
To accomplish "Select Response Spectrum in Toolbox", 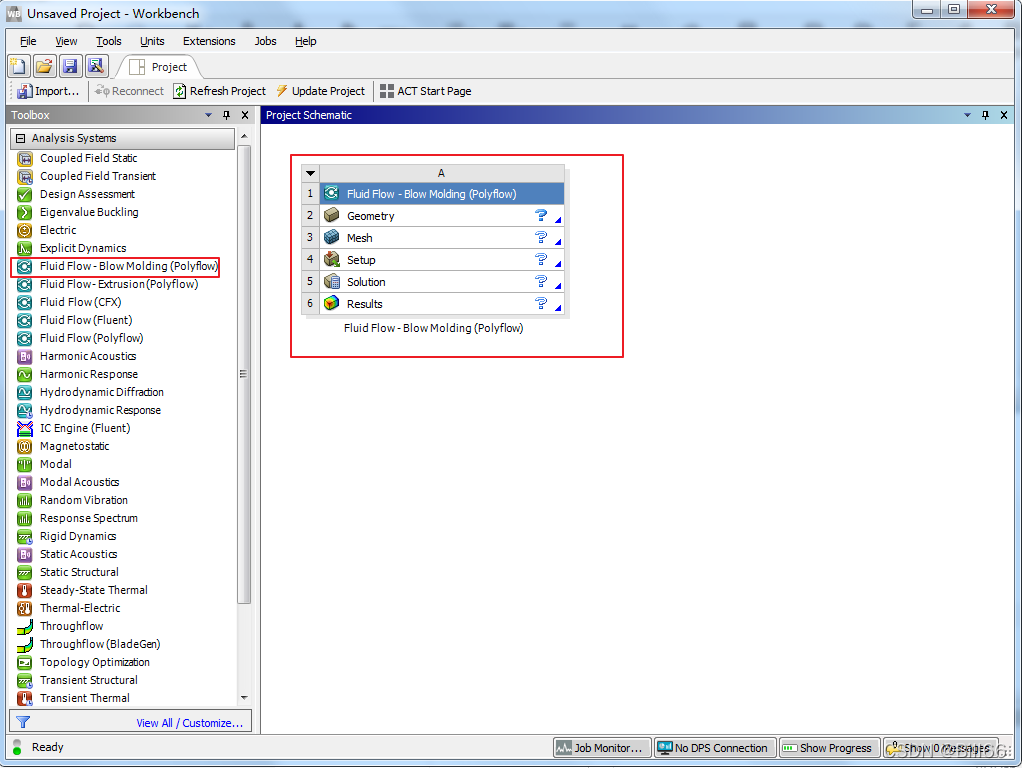I will click(x=88, y=518).
